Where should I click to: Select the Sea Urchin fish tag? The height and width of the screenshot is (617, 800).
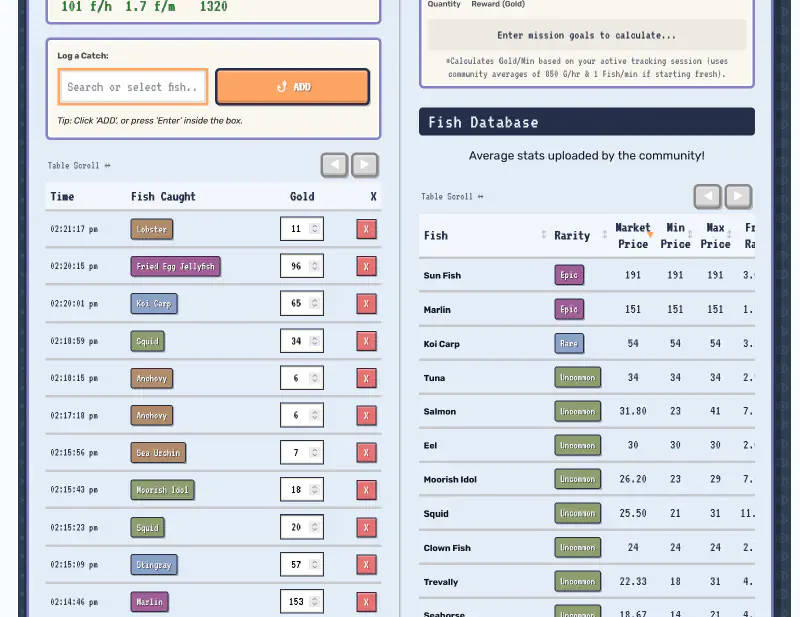click(x=158, y=453)
